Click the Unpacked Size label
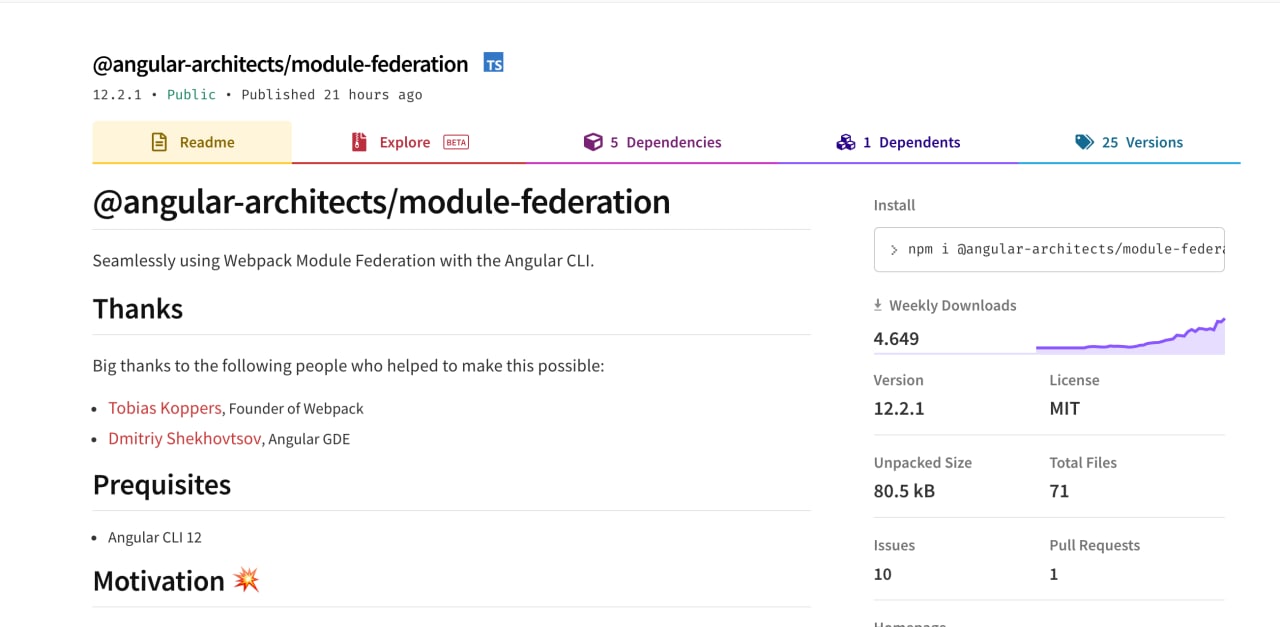This screenshot has width=1280, height=627. (x=923, y=462)
